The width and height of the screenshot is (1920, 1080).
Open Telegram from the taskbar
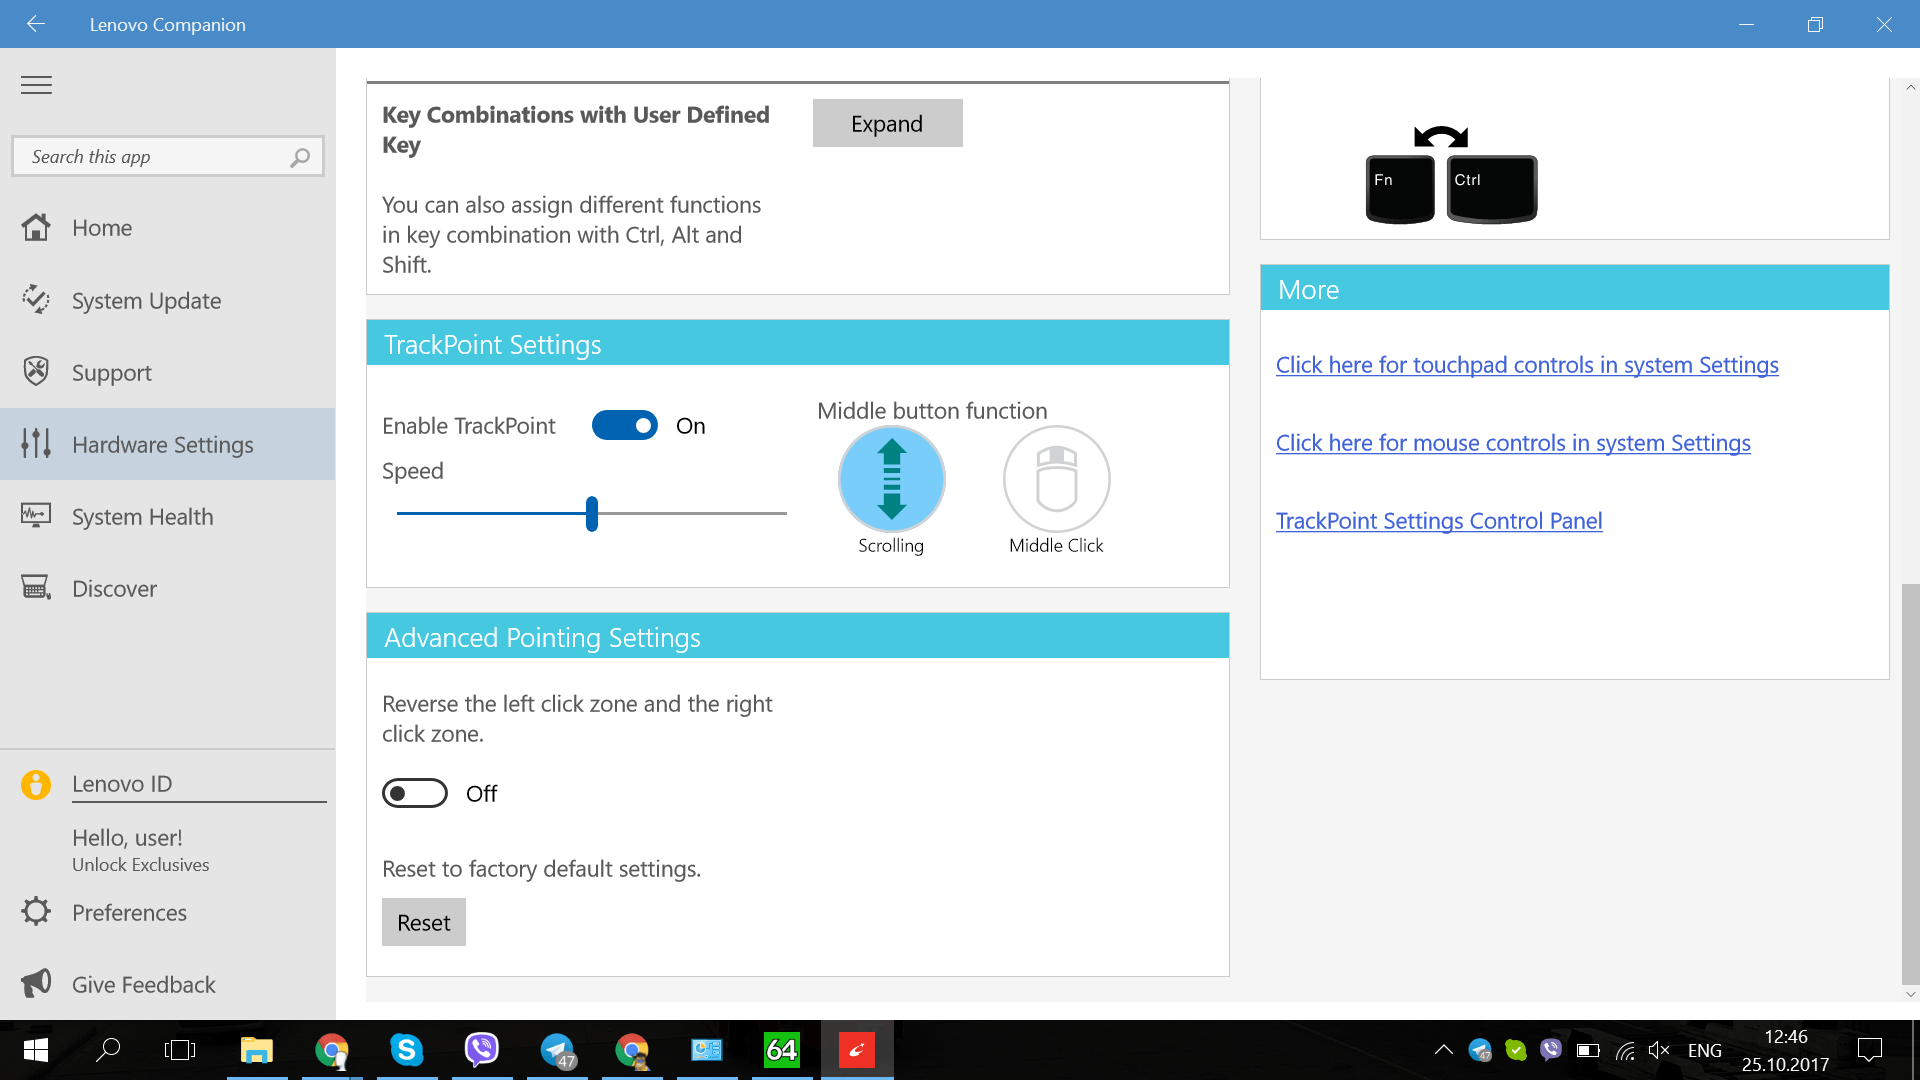(x=557, y=1049)
